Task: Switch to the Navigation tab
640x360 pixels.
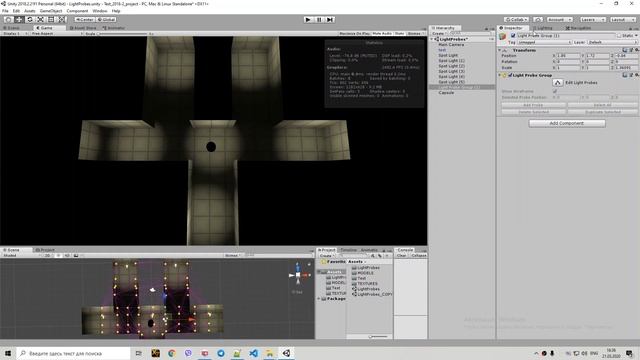Action: (x=579, y=28)
